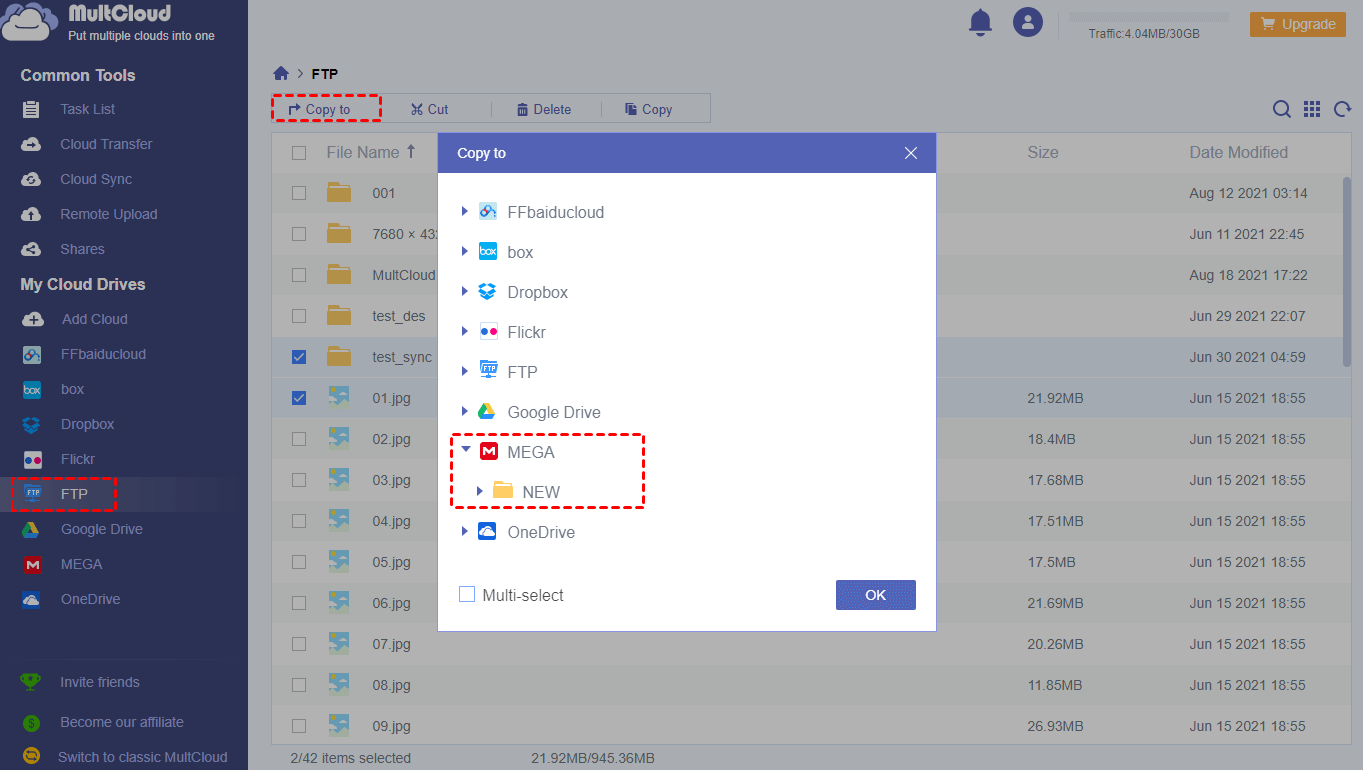Click the Flickr icon in sidebar
1363x770 pixels.
(x=32, y=459)
